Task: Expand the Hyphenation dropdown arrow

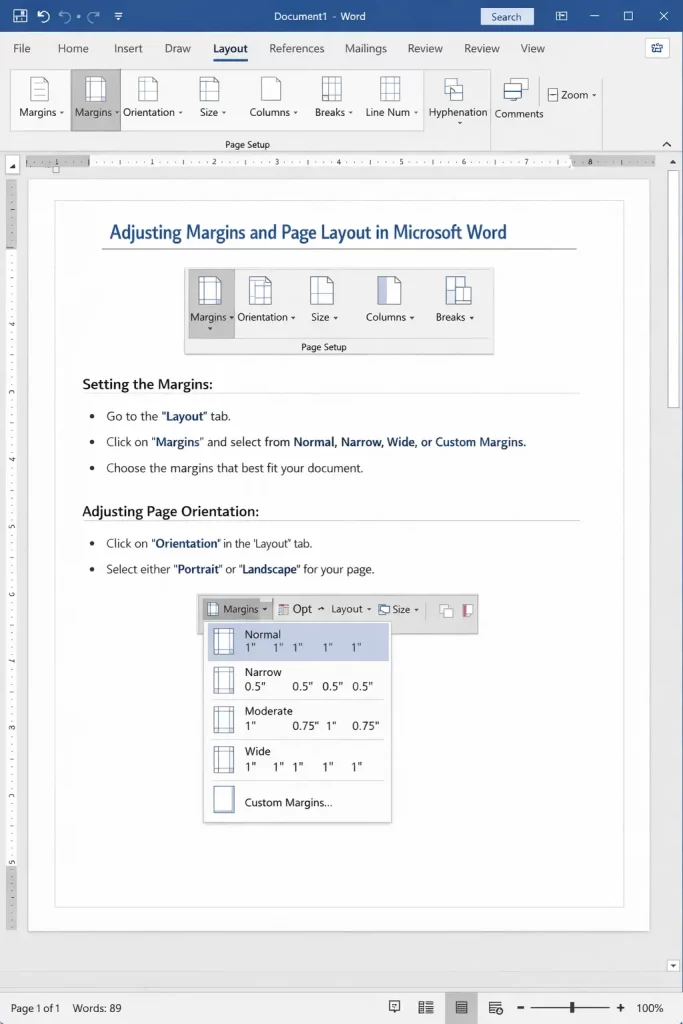Action: tap(459, 123)
